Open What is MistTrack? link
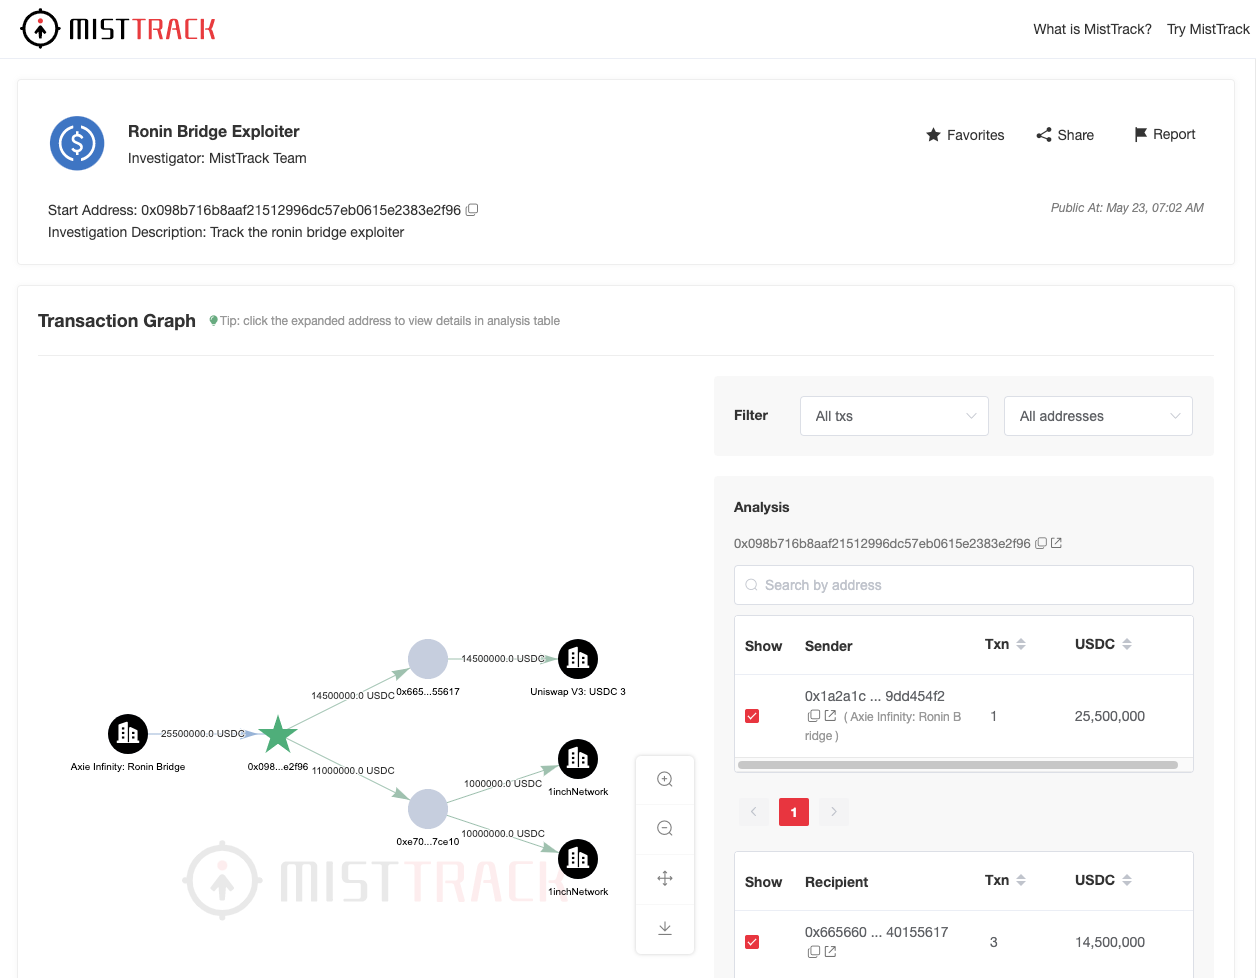 click(x=1092, y=29)
